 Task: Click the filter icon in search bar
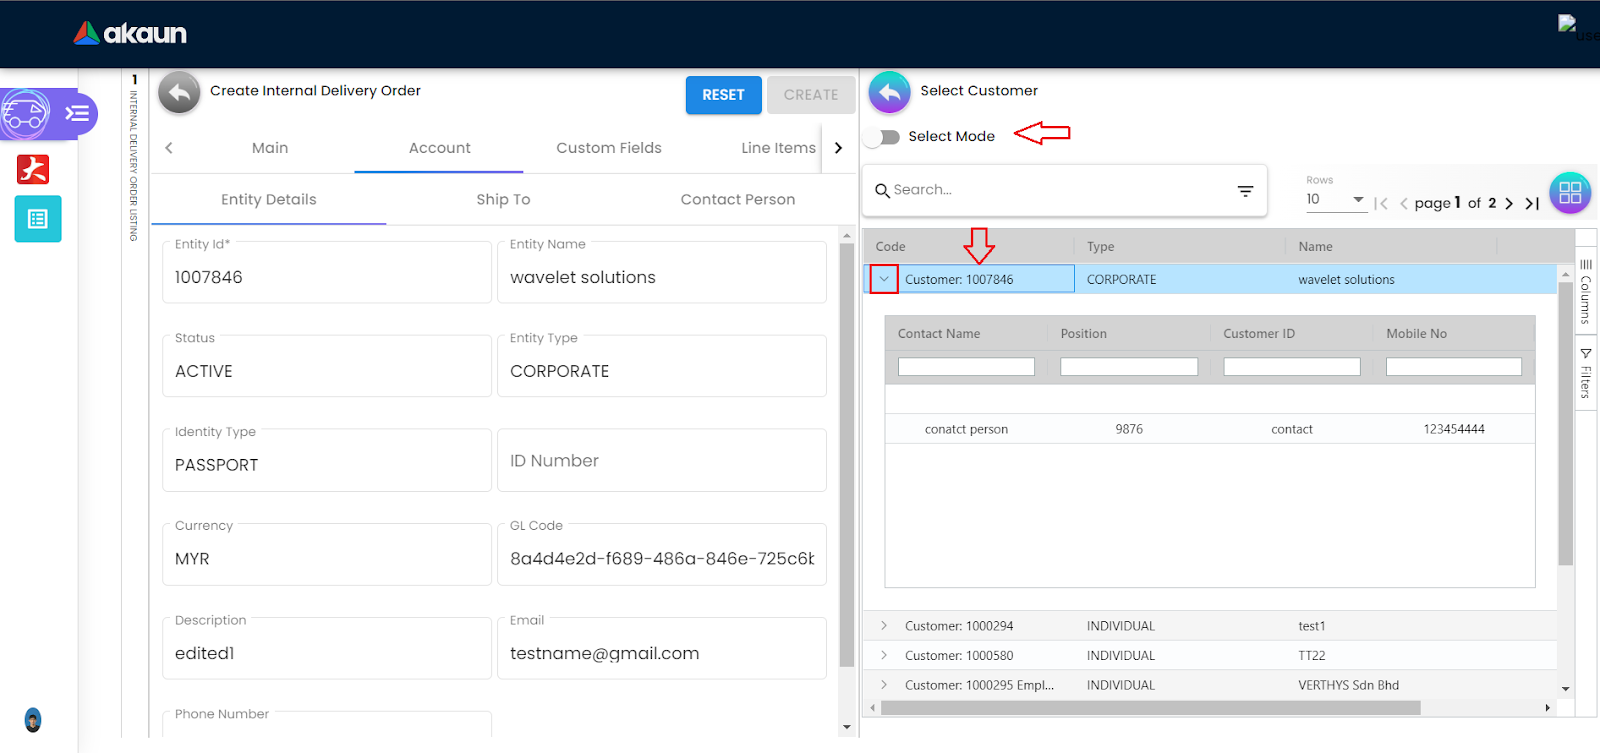(1245, 190)
